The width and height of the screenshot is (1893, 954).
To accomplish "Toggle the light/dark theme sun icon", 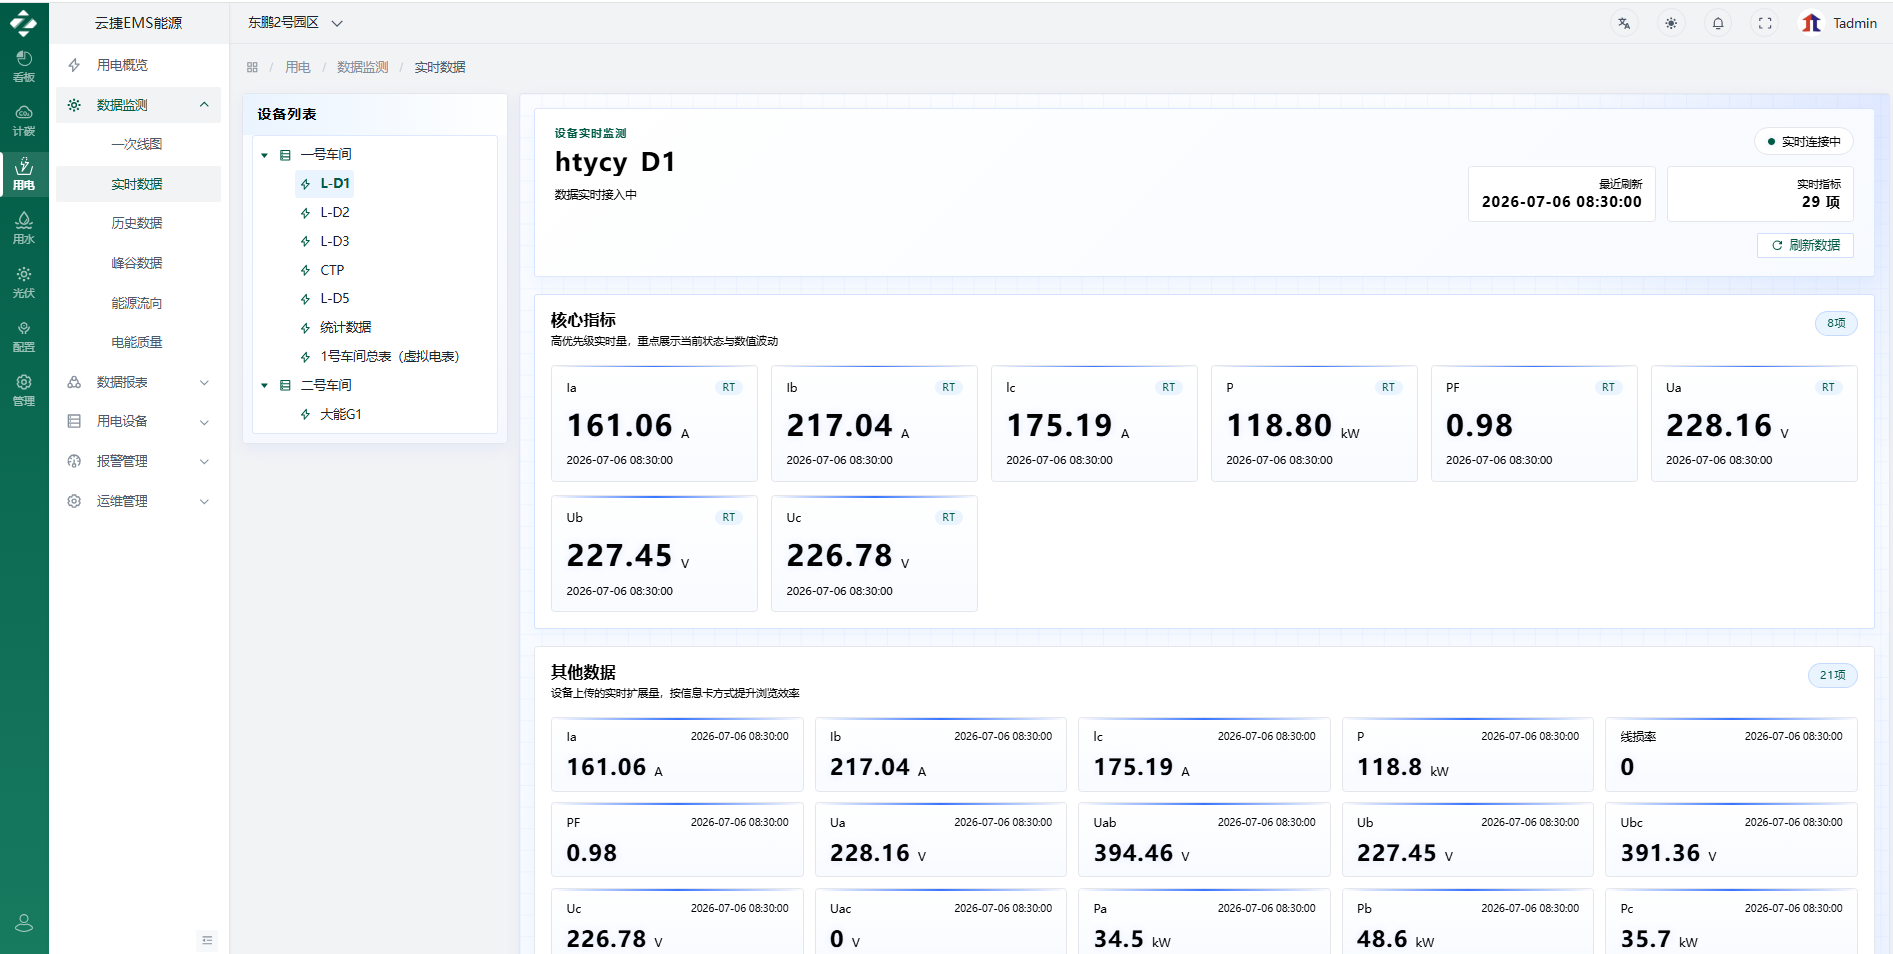I will pos(1671,23).
